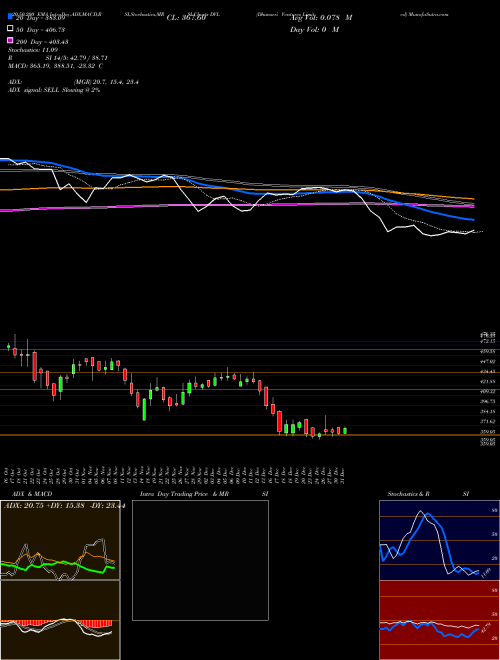Click the last green candlestick on the chart
Screen dimensions: 500x660
(x=345, y=431)
